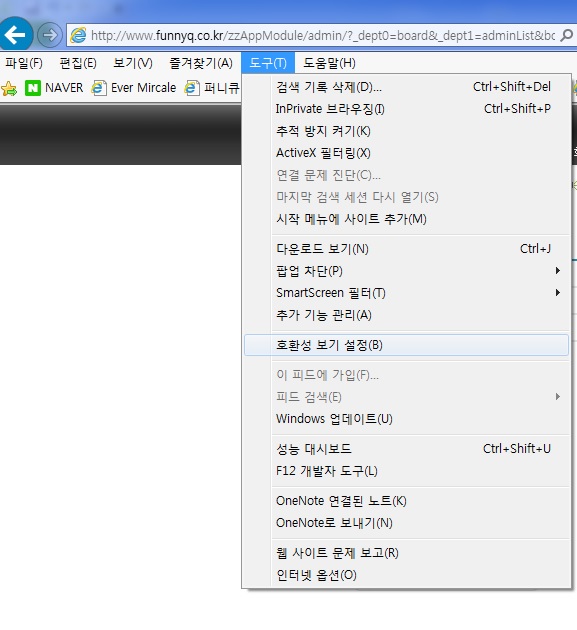This screenshot has height=630, width=577.
Task: Open the 즐겨찾기(A) menu
Action: [x=201, y=63]
